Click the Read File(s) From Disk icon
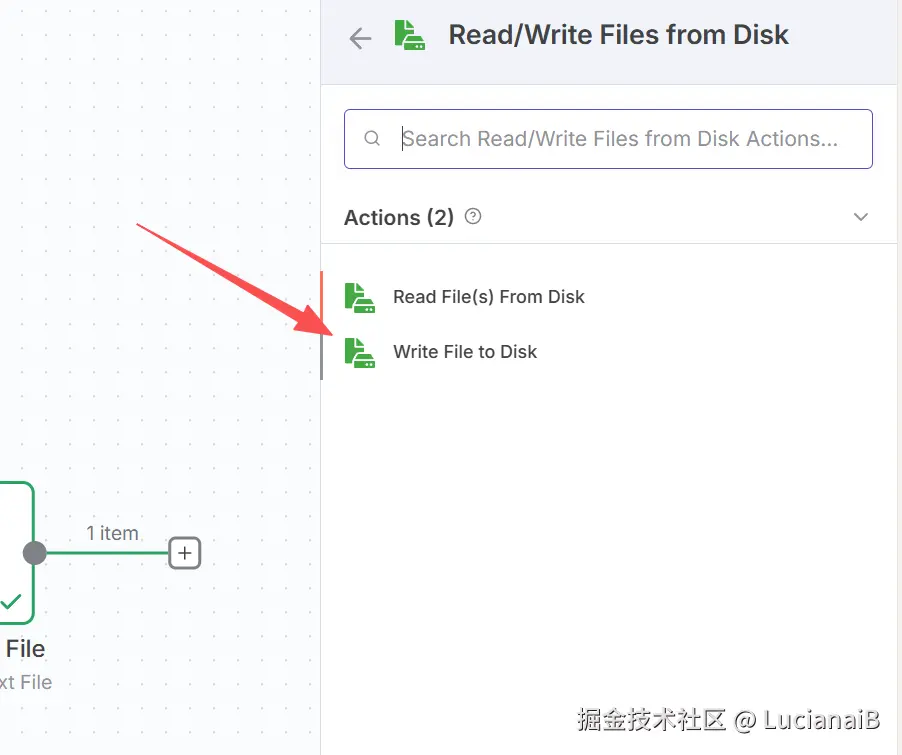 coord(359,297)
